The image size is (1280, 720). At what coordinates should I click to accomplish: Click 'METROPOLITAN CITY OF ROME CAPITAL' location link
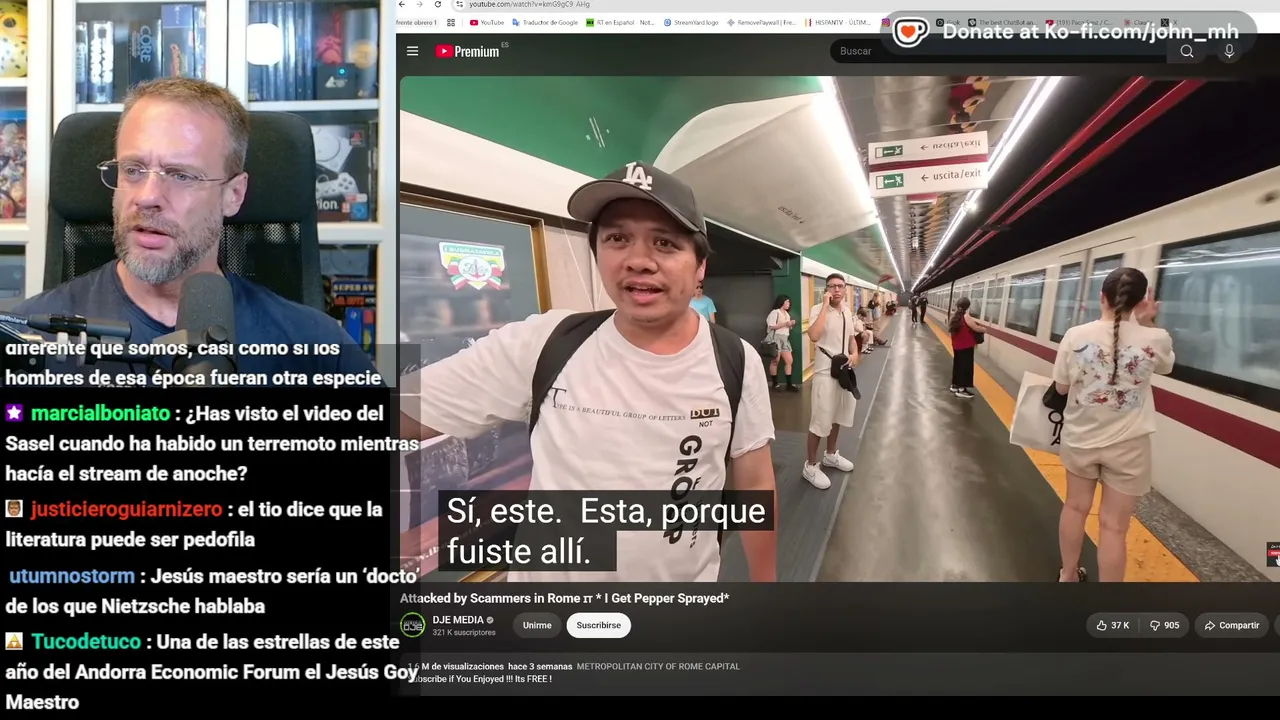(658, 666)
